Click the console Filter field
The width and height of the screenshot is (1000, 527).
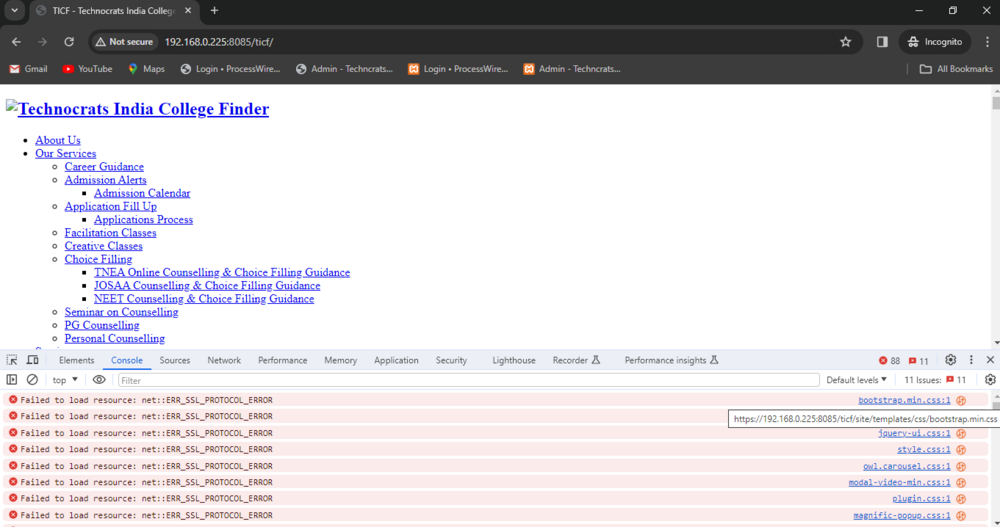[x=468, y=380]
